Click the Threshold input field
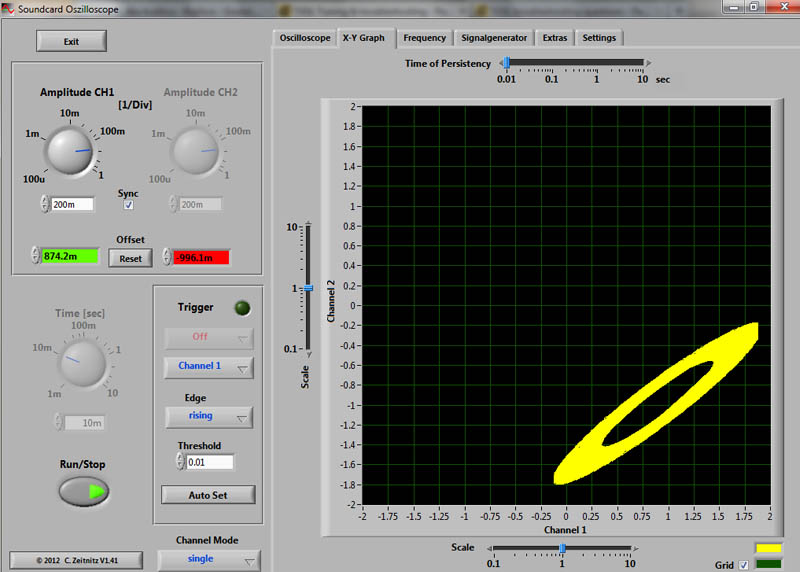The height and width of the screenshot is (572, 800). [210, 462]
